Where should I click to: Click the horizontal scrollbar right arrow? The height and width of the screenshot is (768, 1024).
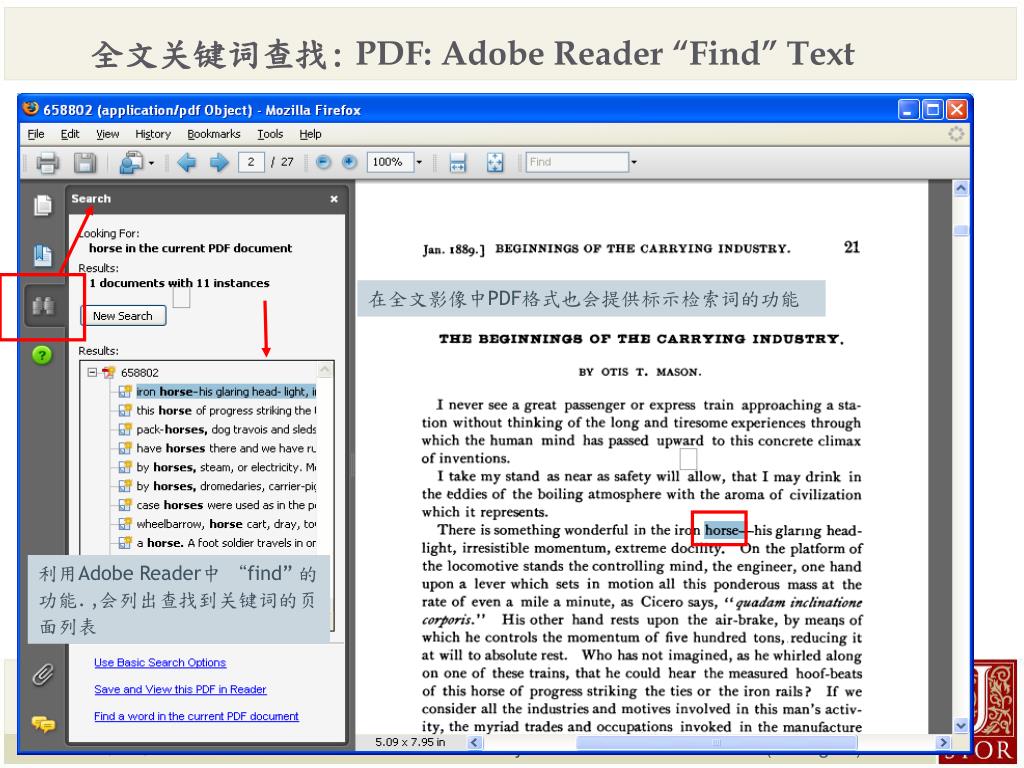click(942, 743)
